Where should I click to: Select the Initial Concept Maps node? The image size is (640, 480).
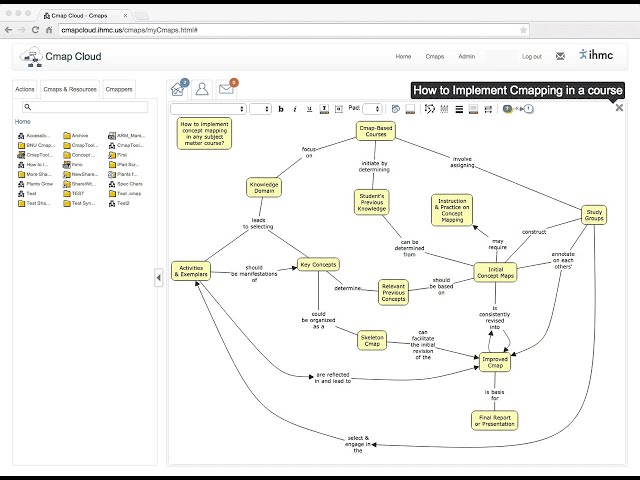(496, 272)
